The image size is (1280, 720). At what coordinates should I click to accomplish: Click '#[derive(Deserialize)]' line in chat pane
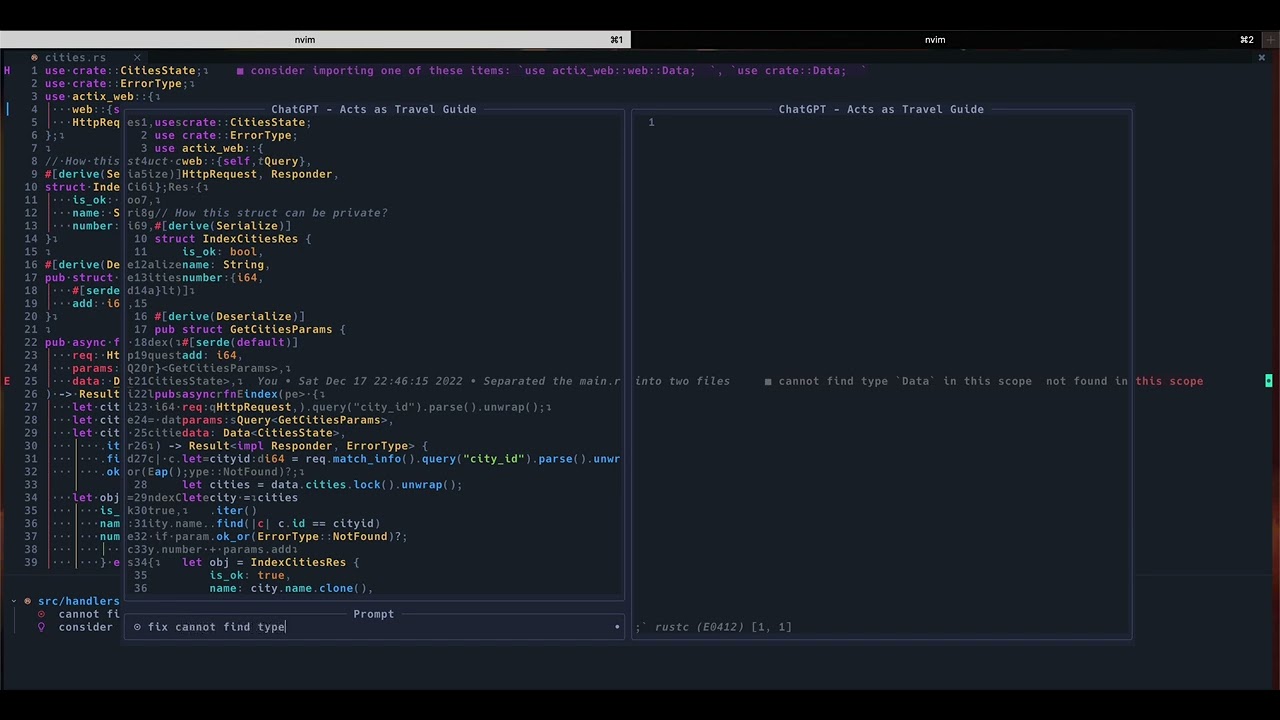[x=229, y=316]
